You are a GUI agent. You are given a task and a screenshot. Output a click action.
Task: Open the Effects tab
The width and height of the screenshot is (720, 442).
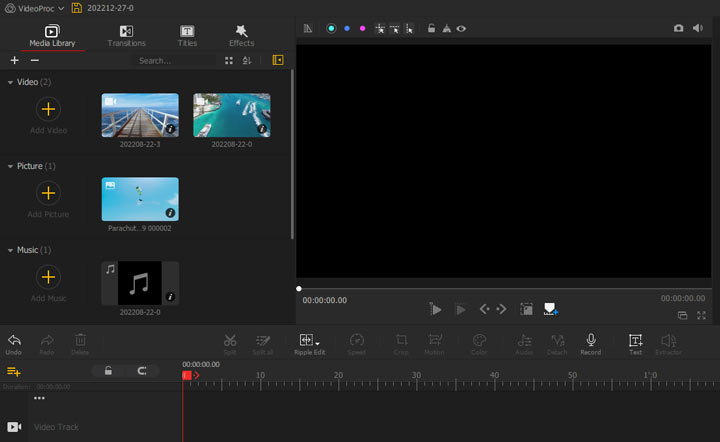pyautogui.click(x=241, y=36)
